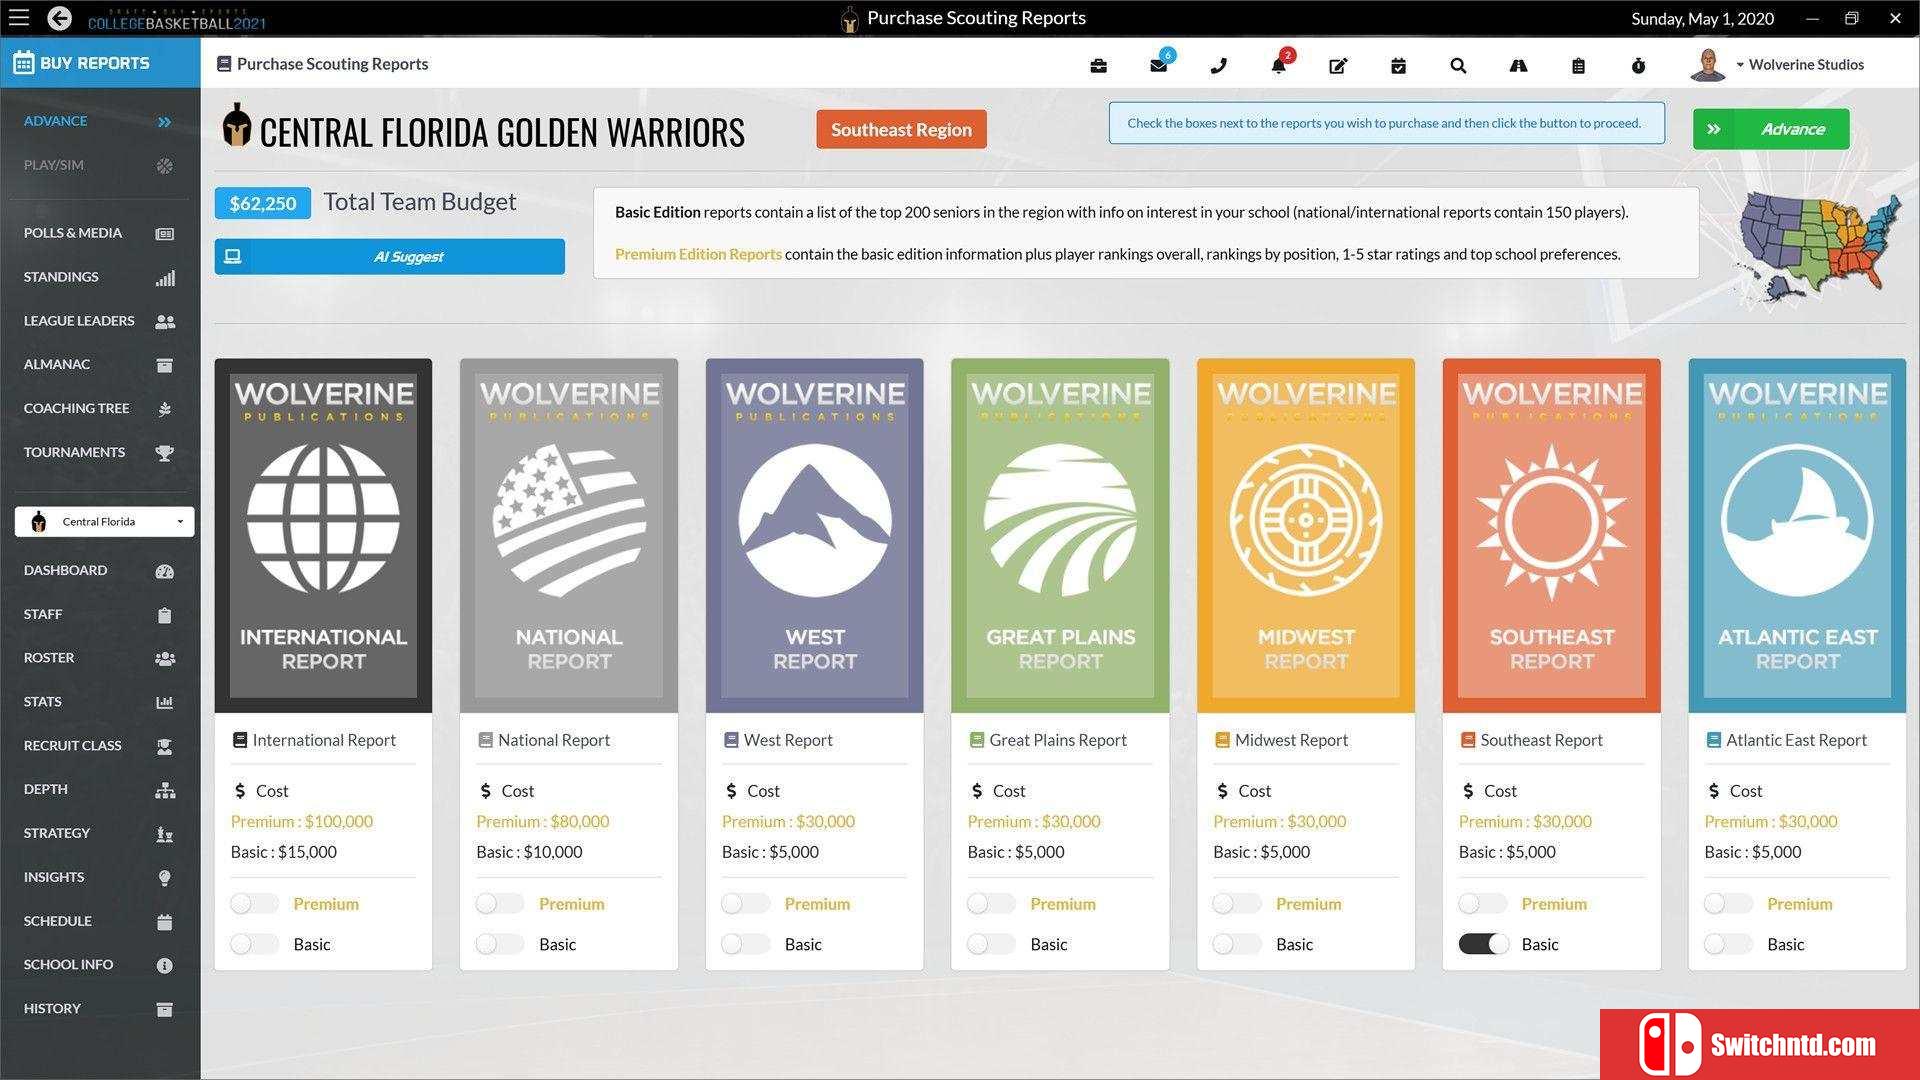Open Staff page

(x=100, y=615)
